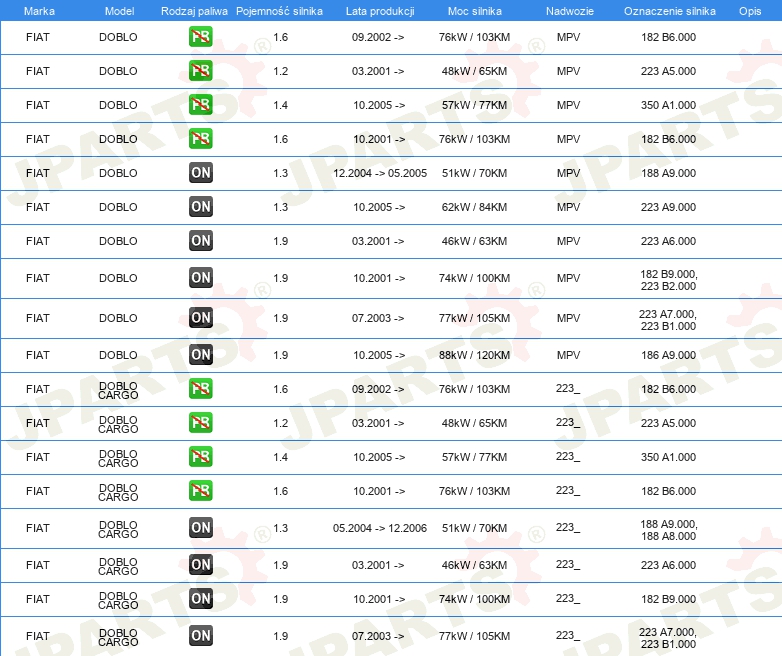Viewport: 782px width, 656px height.
Task: Click the Model column header
Action: click(x=119, y=11)
